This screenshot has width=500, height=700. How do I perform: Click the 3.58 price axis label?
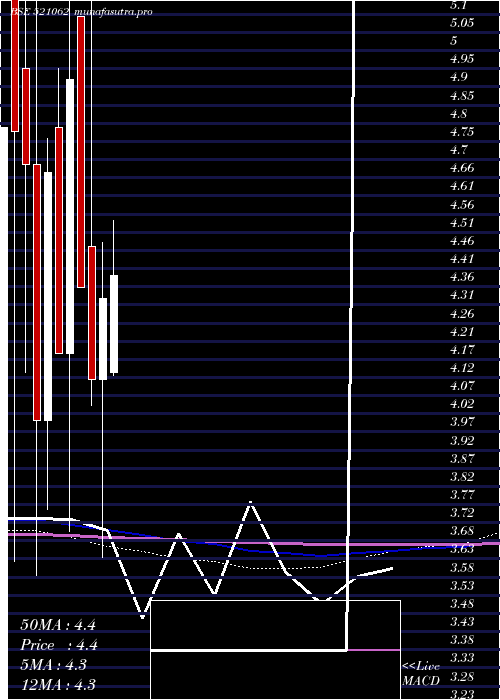coord(462,568)
